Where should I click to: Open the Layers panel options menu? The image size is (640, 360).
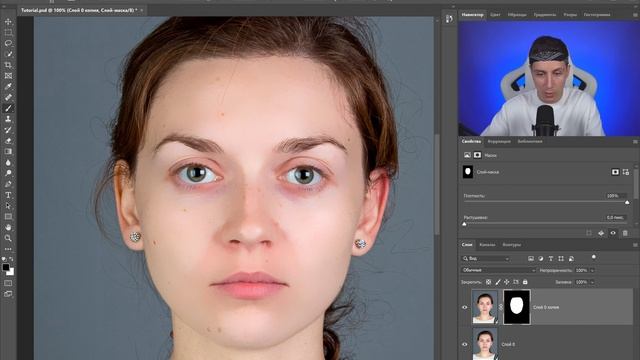(x=635, y=245)
